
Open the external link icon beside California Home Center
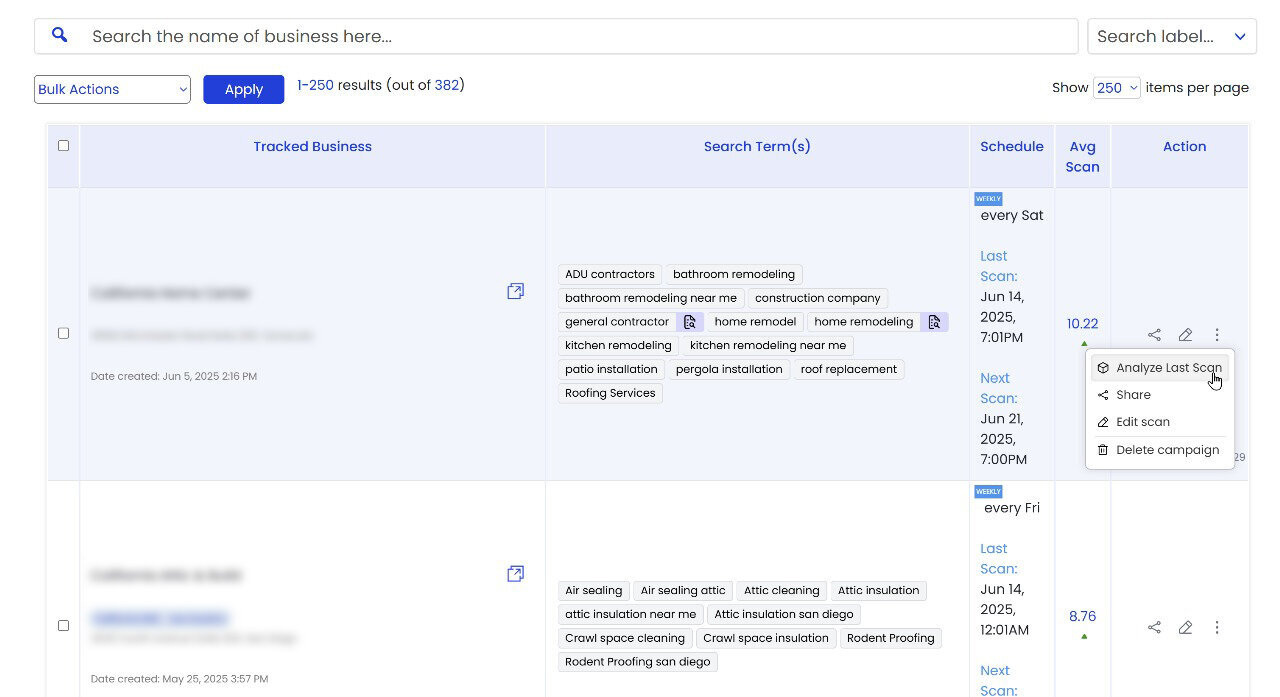515,291
